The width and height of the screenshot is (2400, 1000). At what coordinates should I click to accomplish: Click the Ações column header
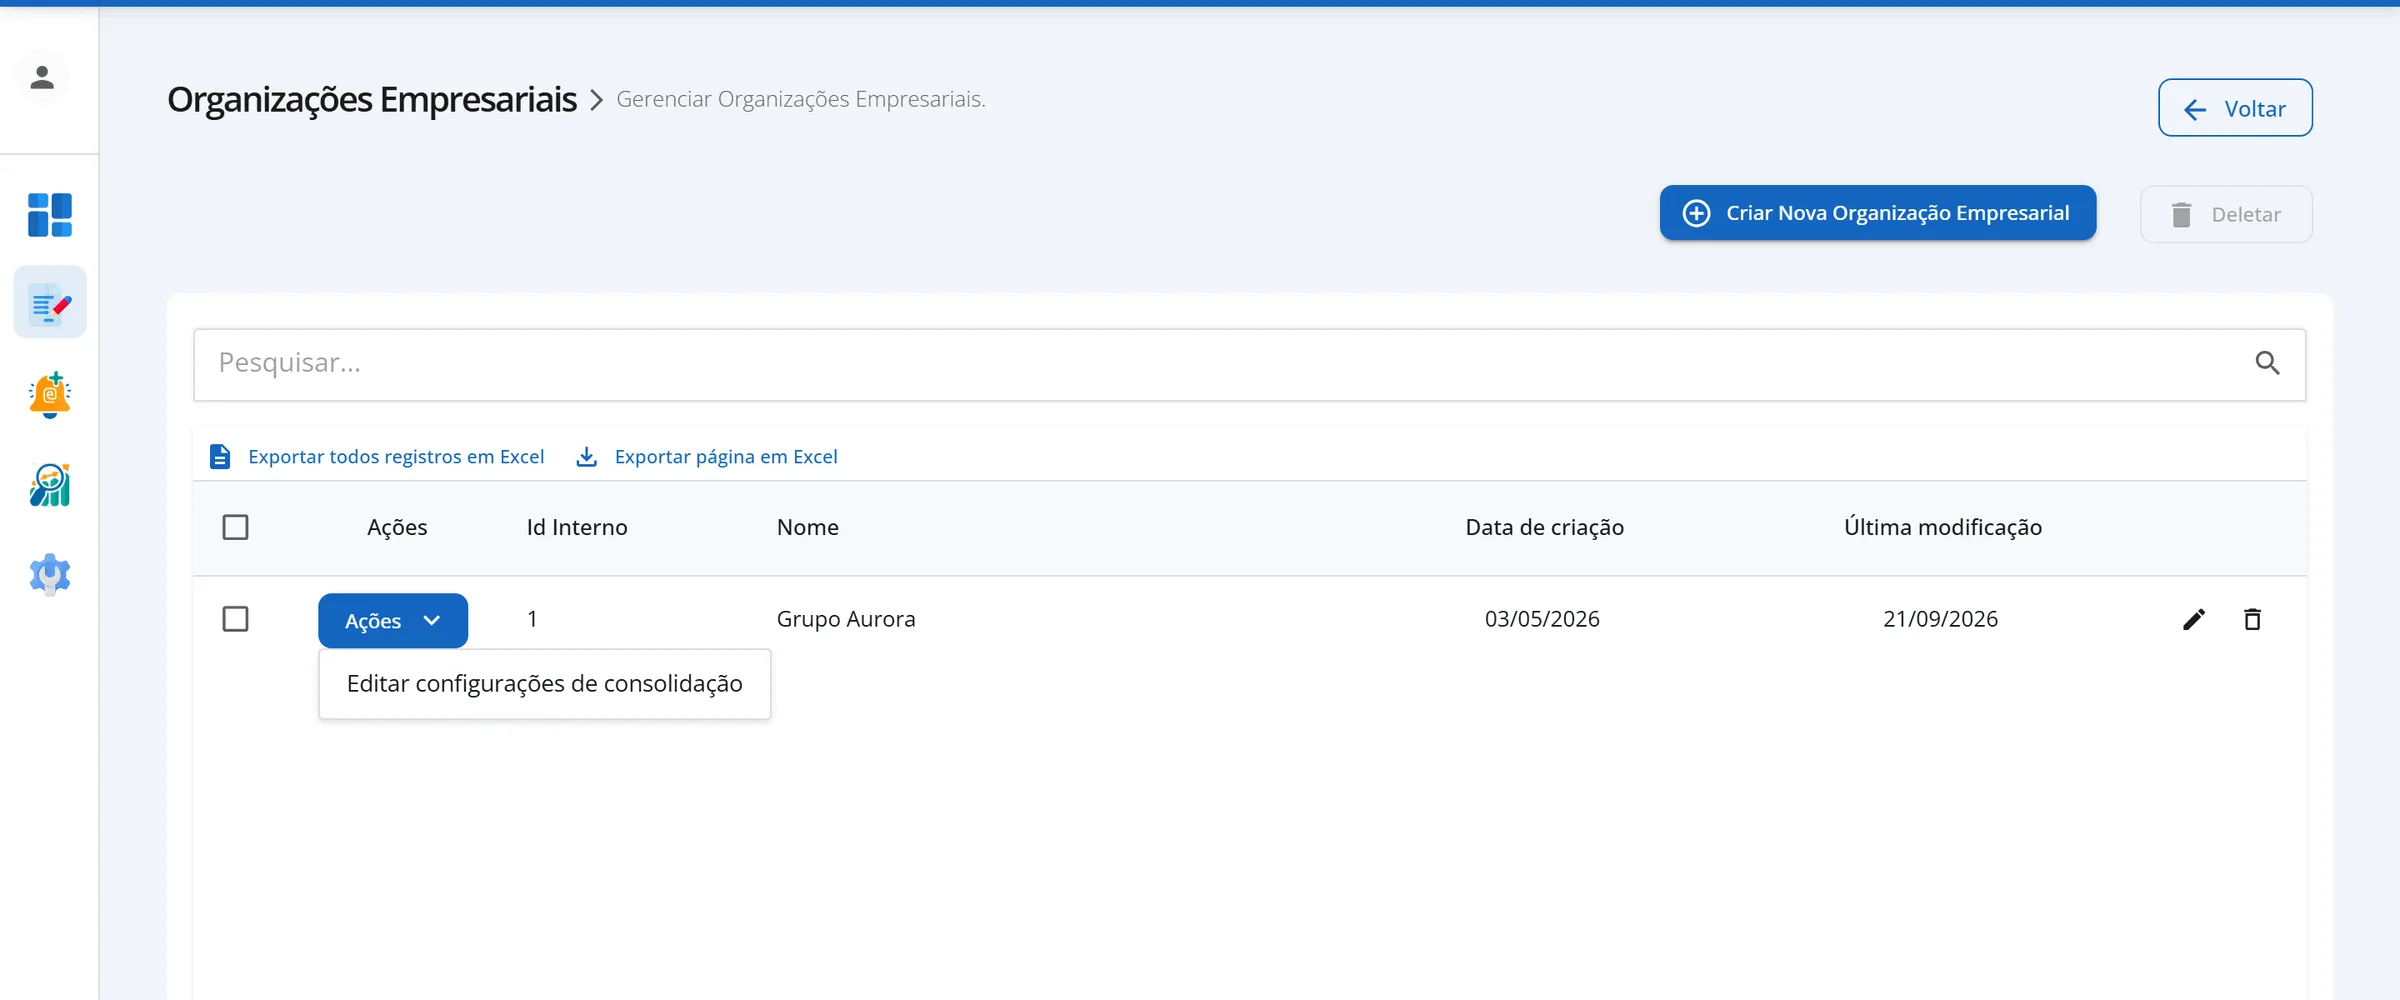coord(397,528)
